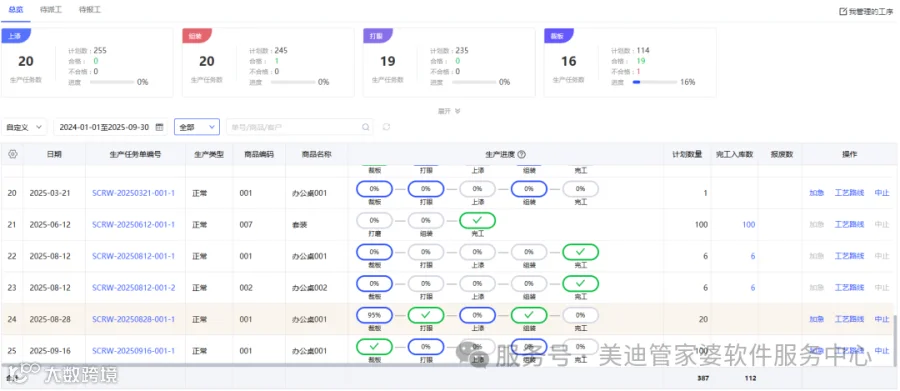Click the 0% 上漆 stage in row 24

point(478,315)
